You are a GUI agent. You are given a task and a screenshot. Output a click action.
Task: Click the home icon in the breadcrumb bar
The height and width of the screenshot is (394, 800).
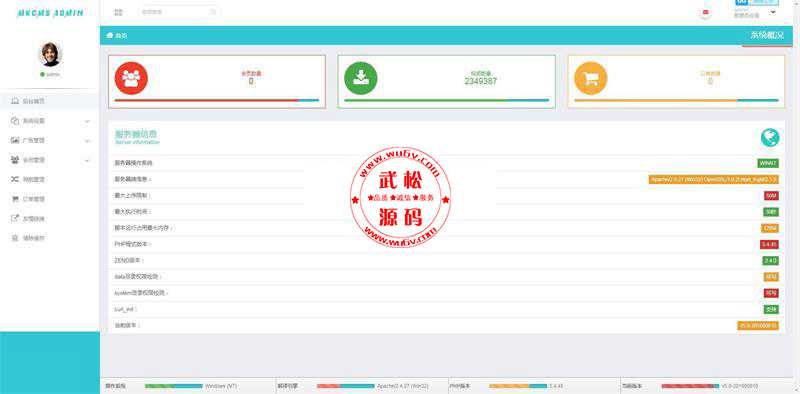[109, 35]
